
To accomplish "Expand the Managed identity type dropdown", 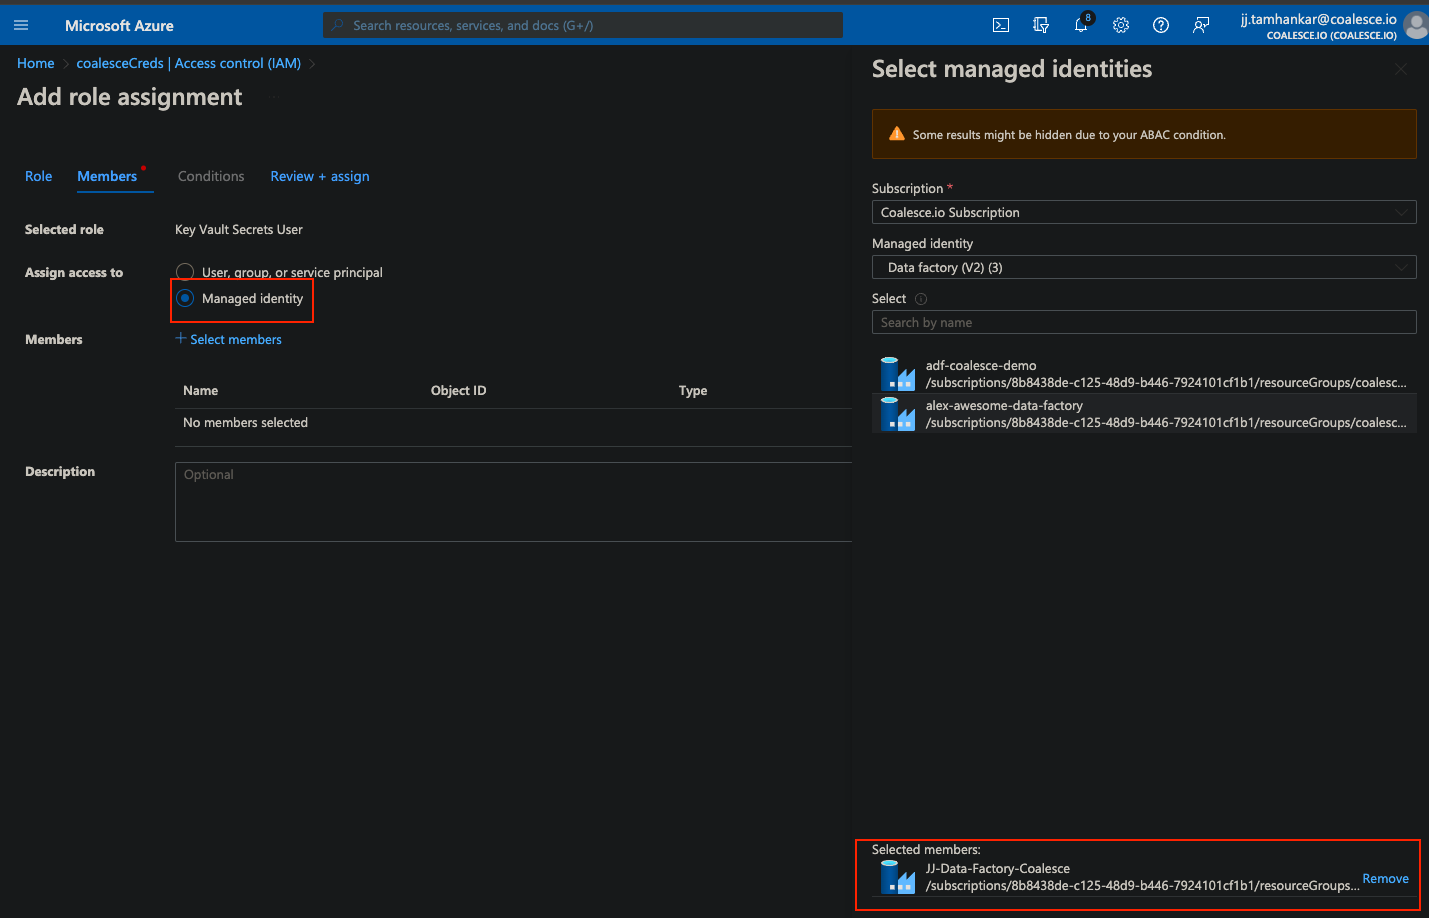I will [x=1144, y=267].
